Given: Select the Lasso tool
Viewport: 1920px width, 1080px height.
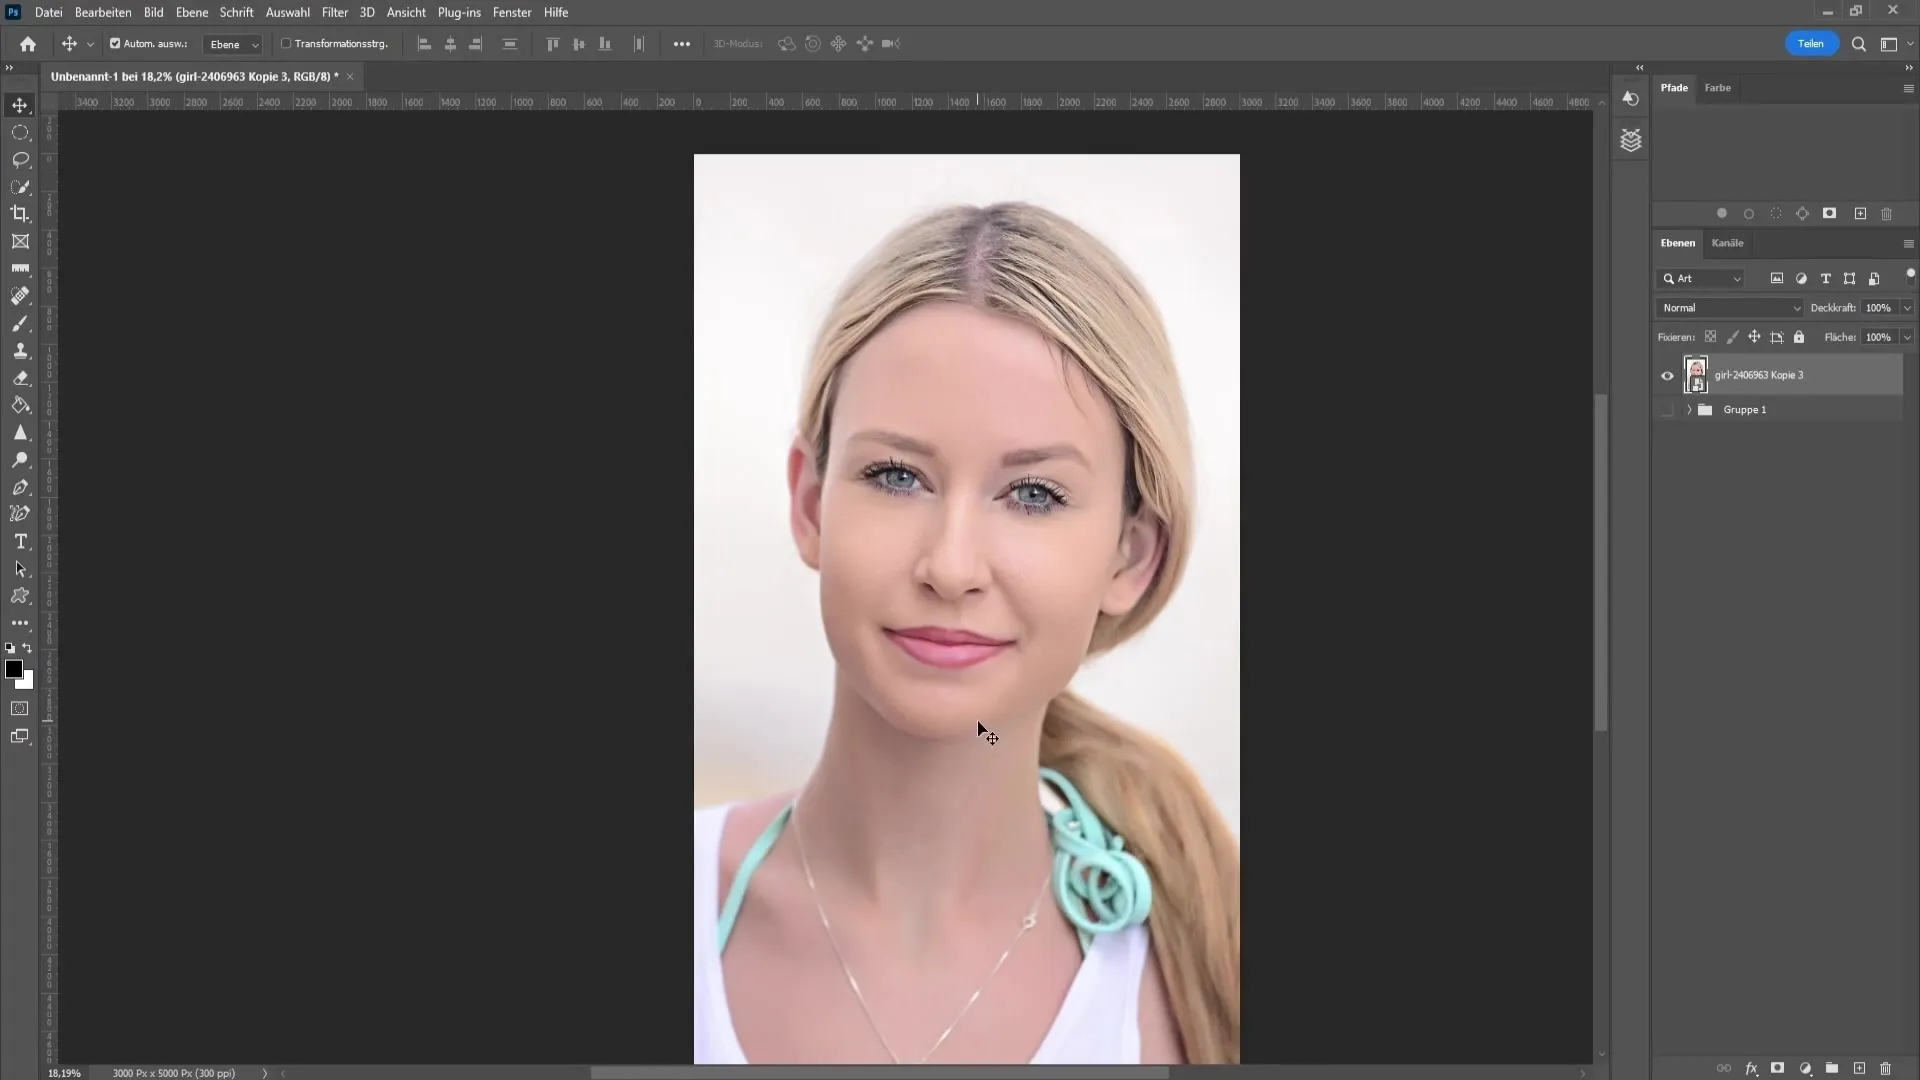Looking at the screenshot, I should point(20,160).
